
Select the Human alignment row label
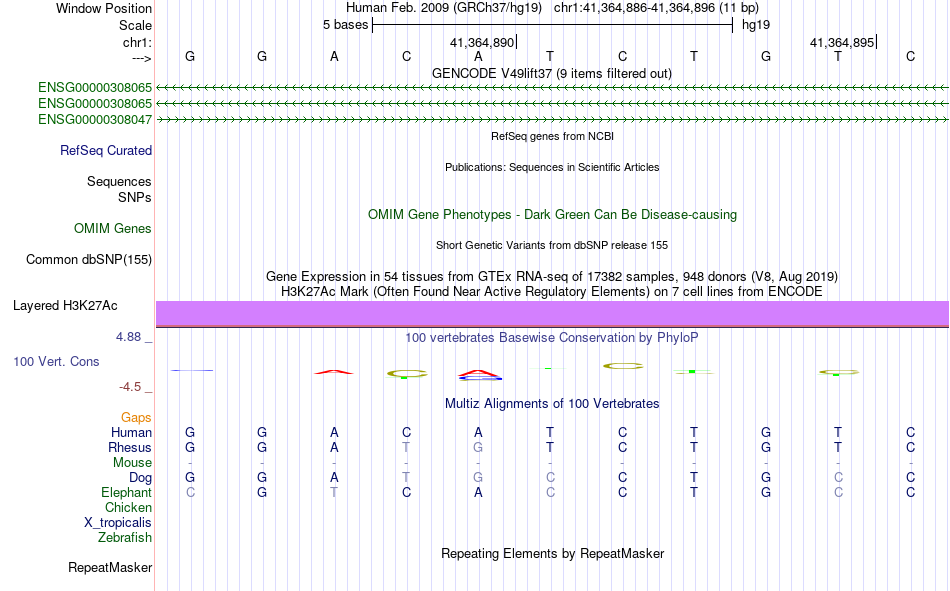point(131,432)
